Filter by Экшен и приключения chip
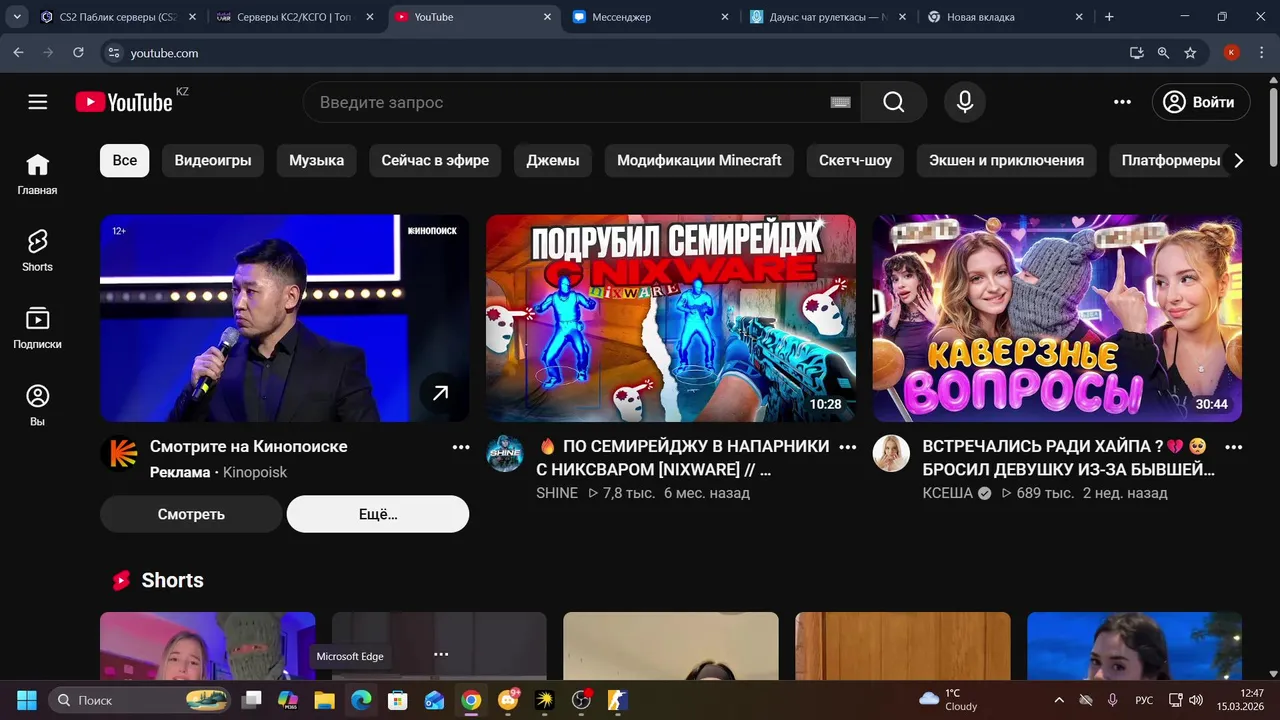This screenshot has width=1280, height=720. pyautogui.click(x=1006, y=160)
